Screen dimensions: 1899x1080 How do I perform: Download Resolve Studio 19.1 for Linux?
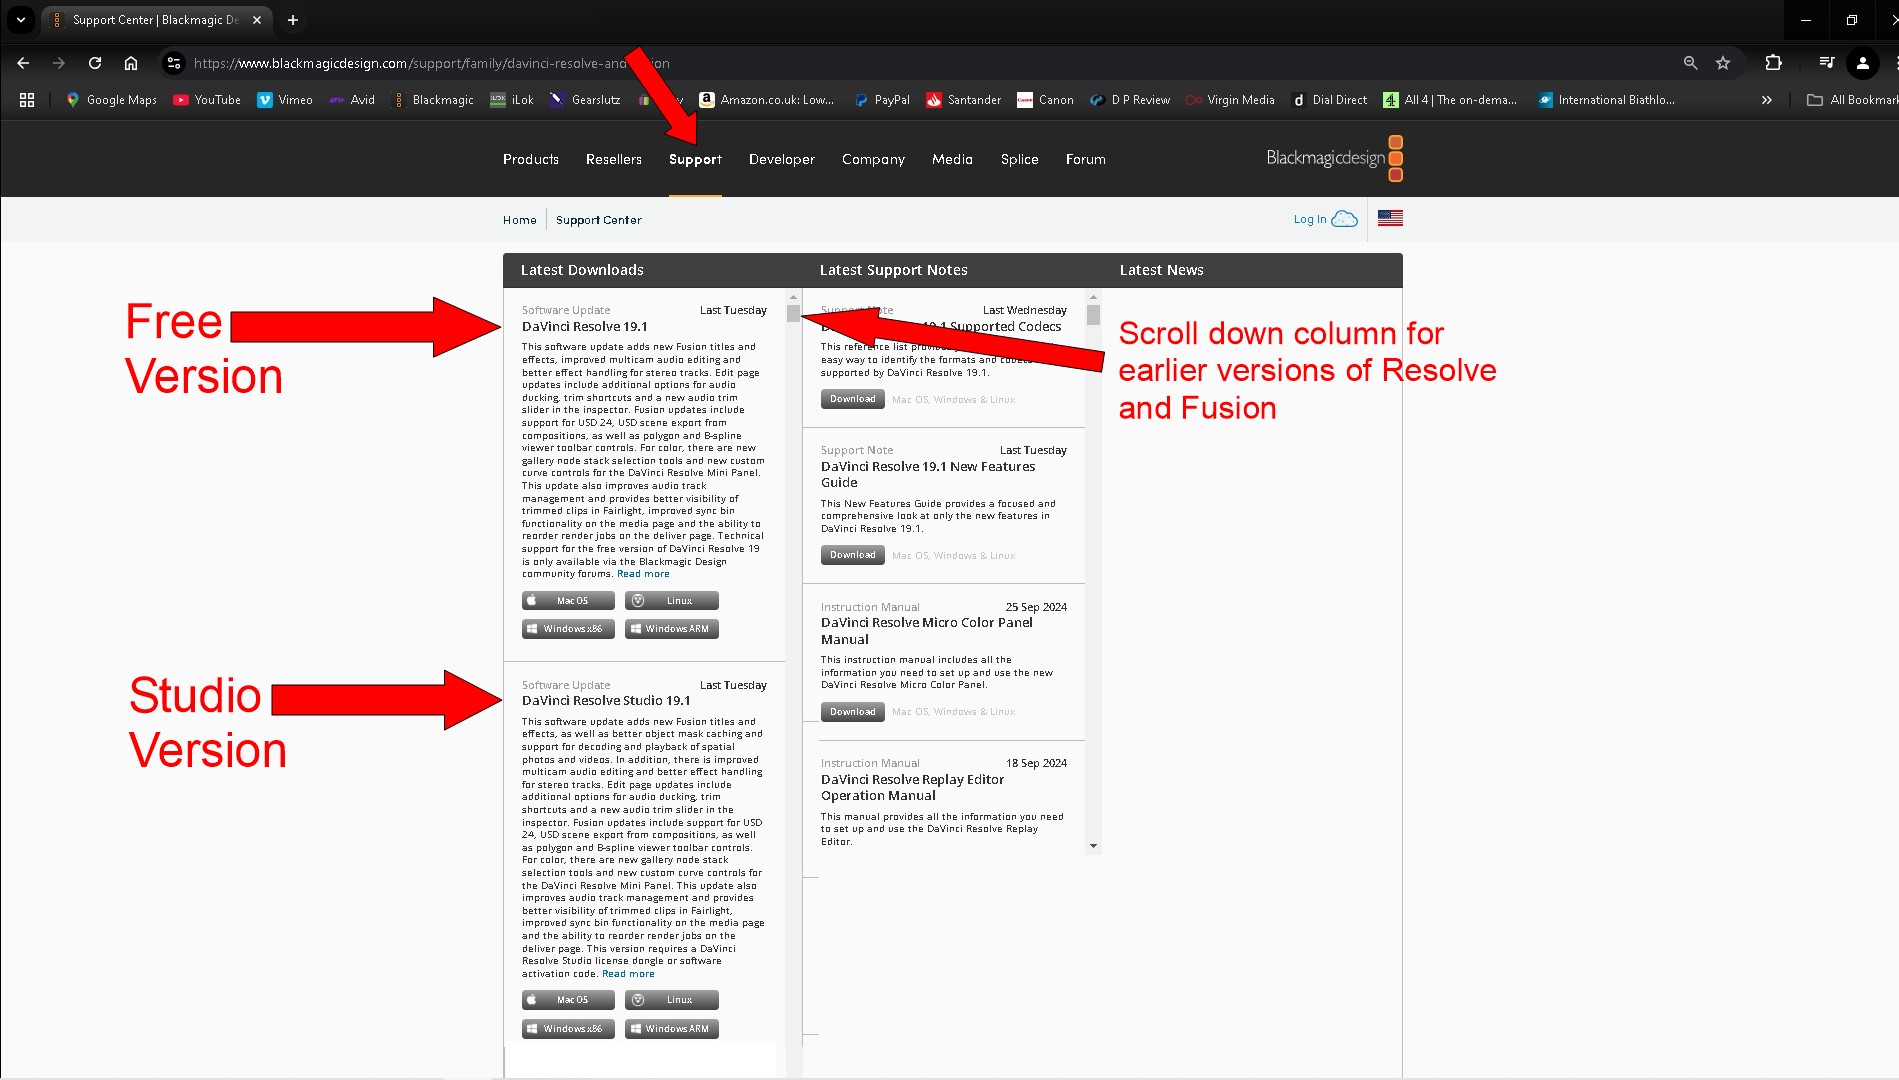pos(672,1000)
